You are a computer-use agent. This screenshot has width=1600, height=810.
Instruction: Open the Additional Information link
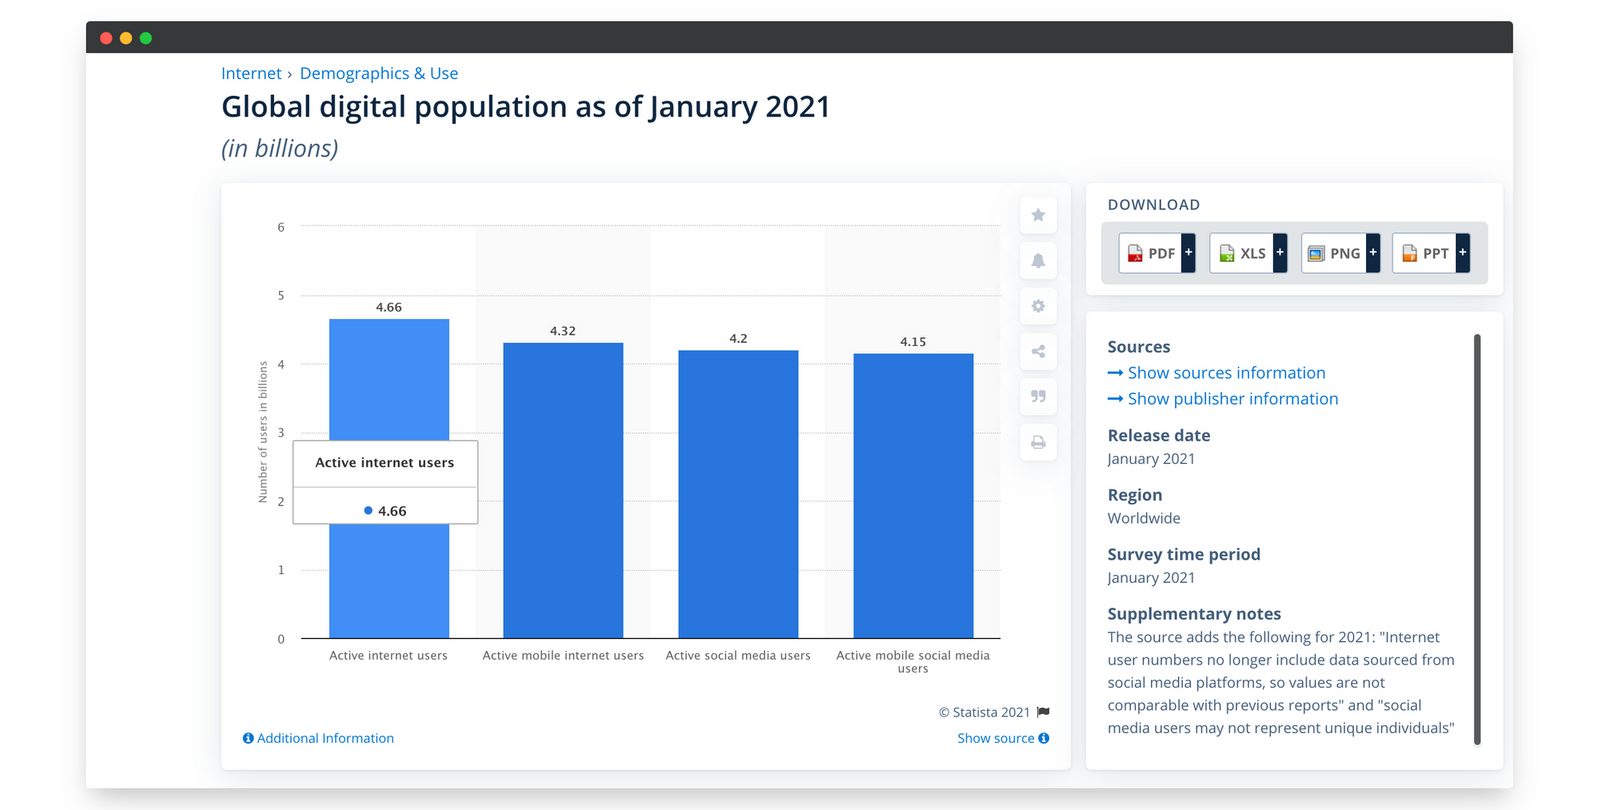(318, 738)
